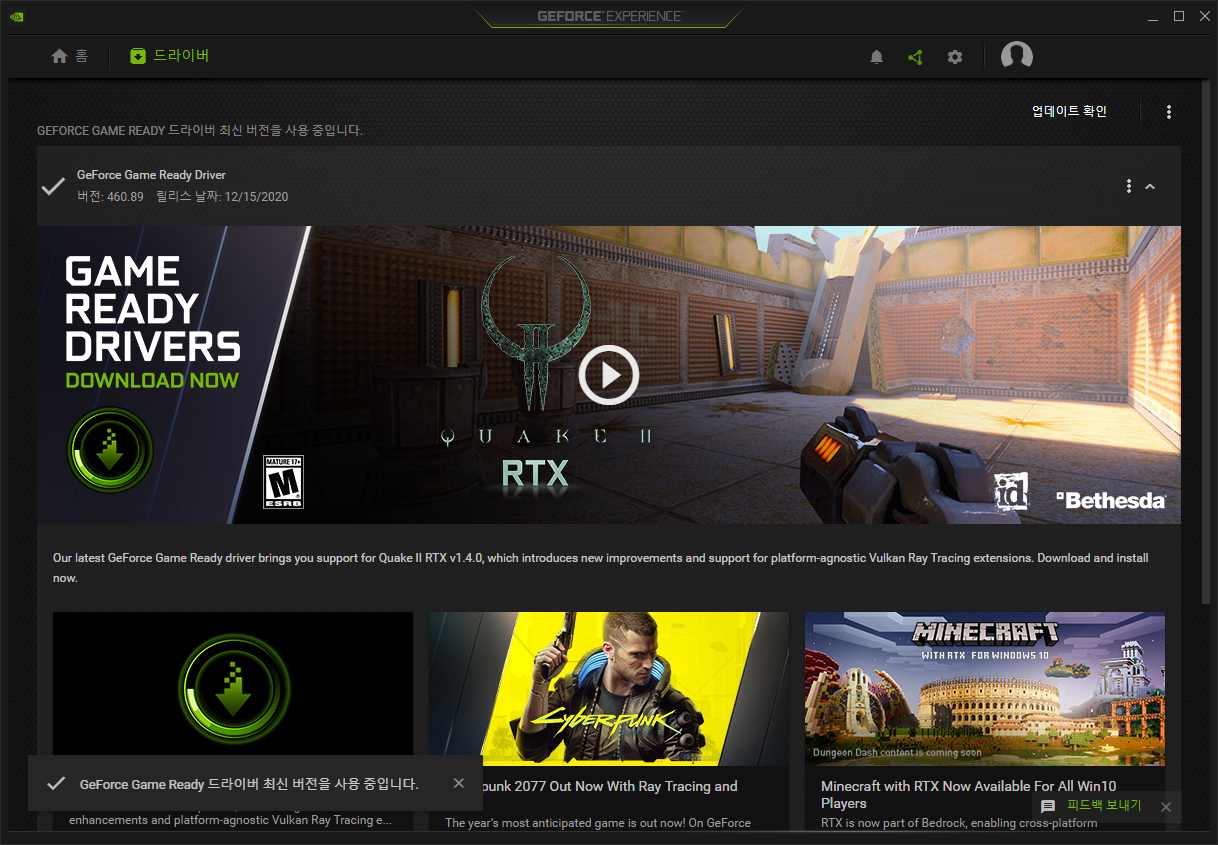Image resolution: width=1218 pixels, height=845 pixels.
Task: Click the checkmark beside GeForce Game Ready Driver
Action: click(x=53, y=186)
